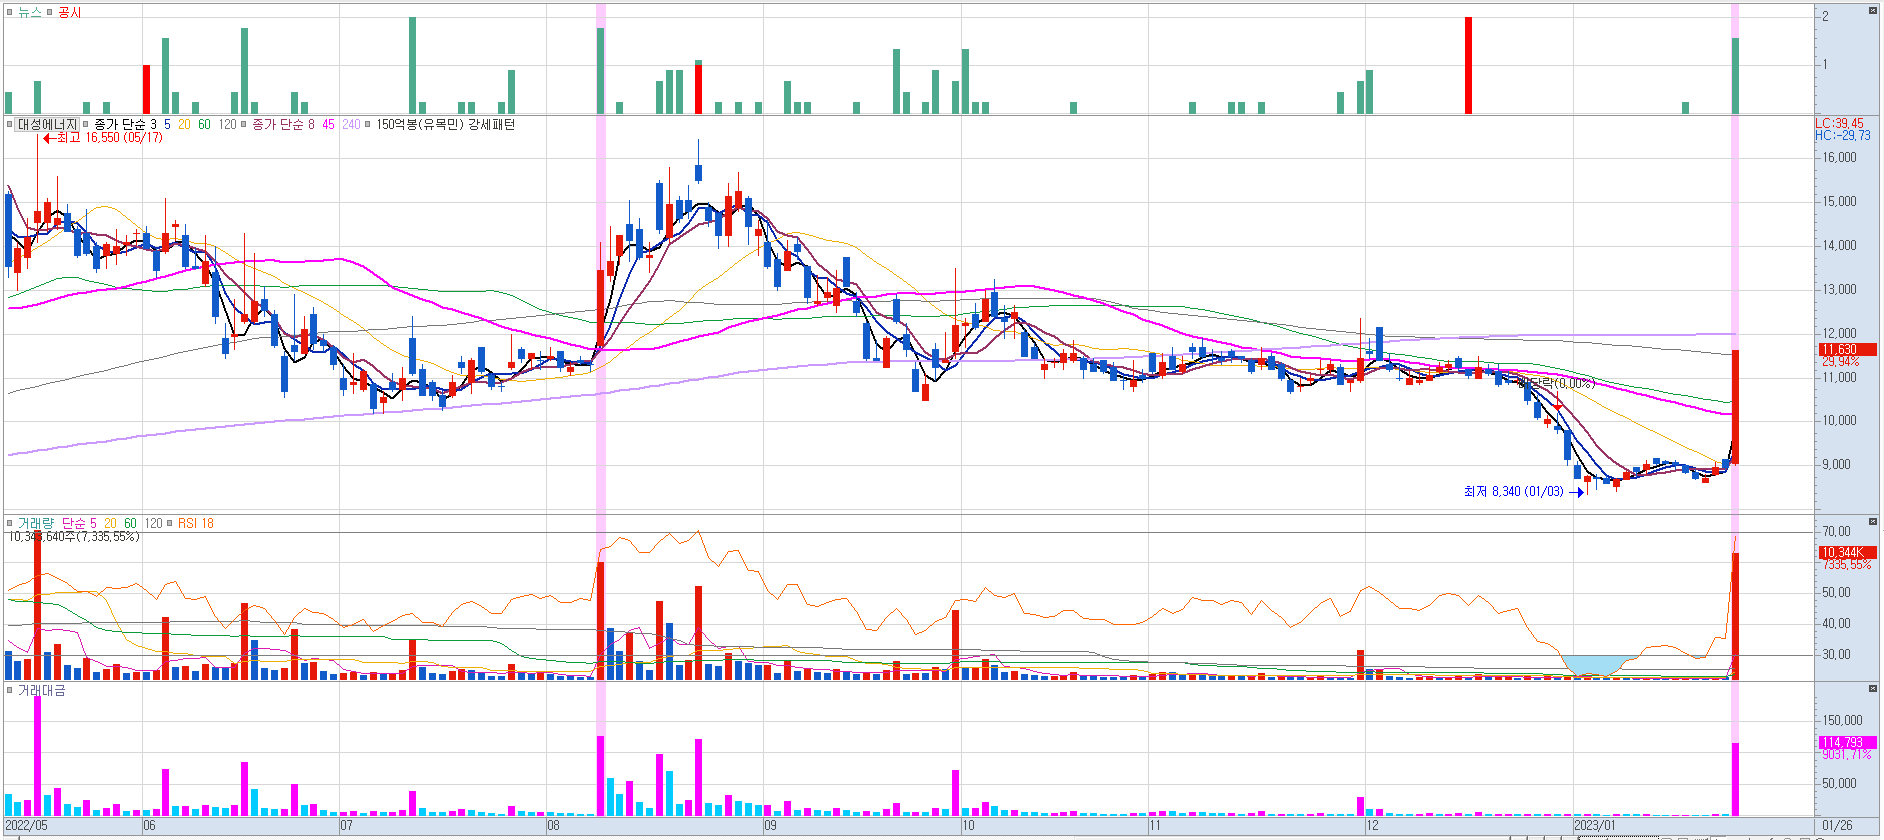This screenshot has width=1884, height=840.
Task: Select the volume pane's yellow 20 average label
Action: point(110,523)
